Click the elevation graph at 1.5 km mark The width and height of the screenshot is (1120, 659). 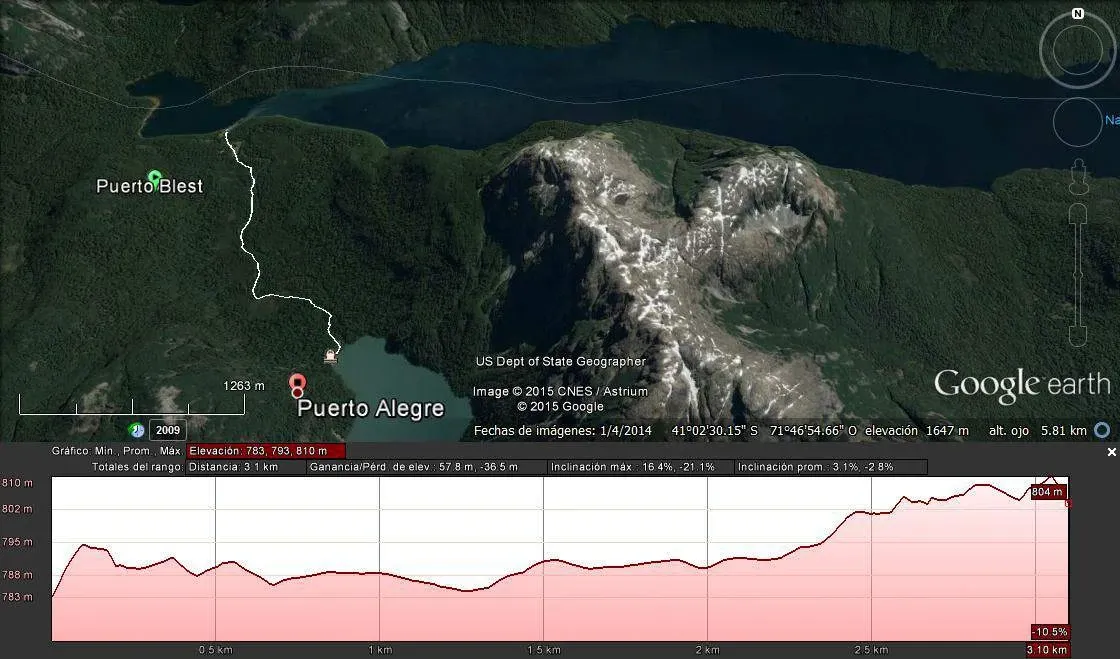543,560
